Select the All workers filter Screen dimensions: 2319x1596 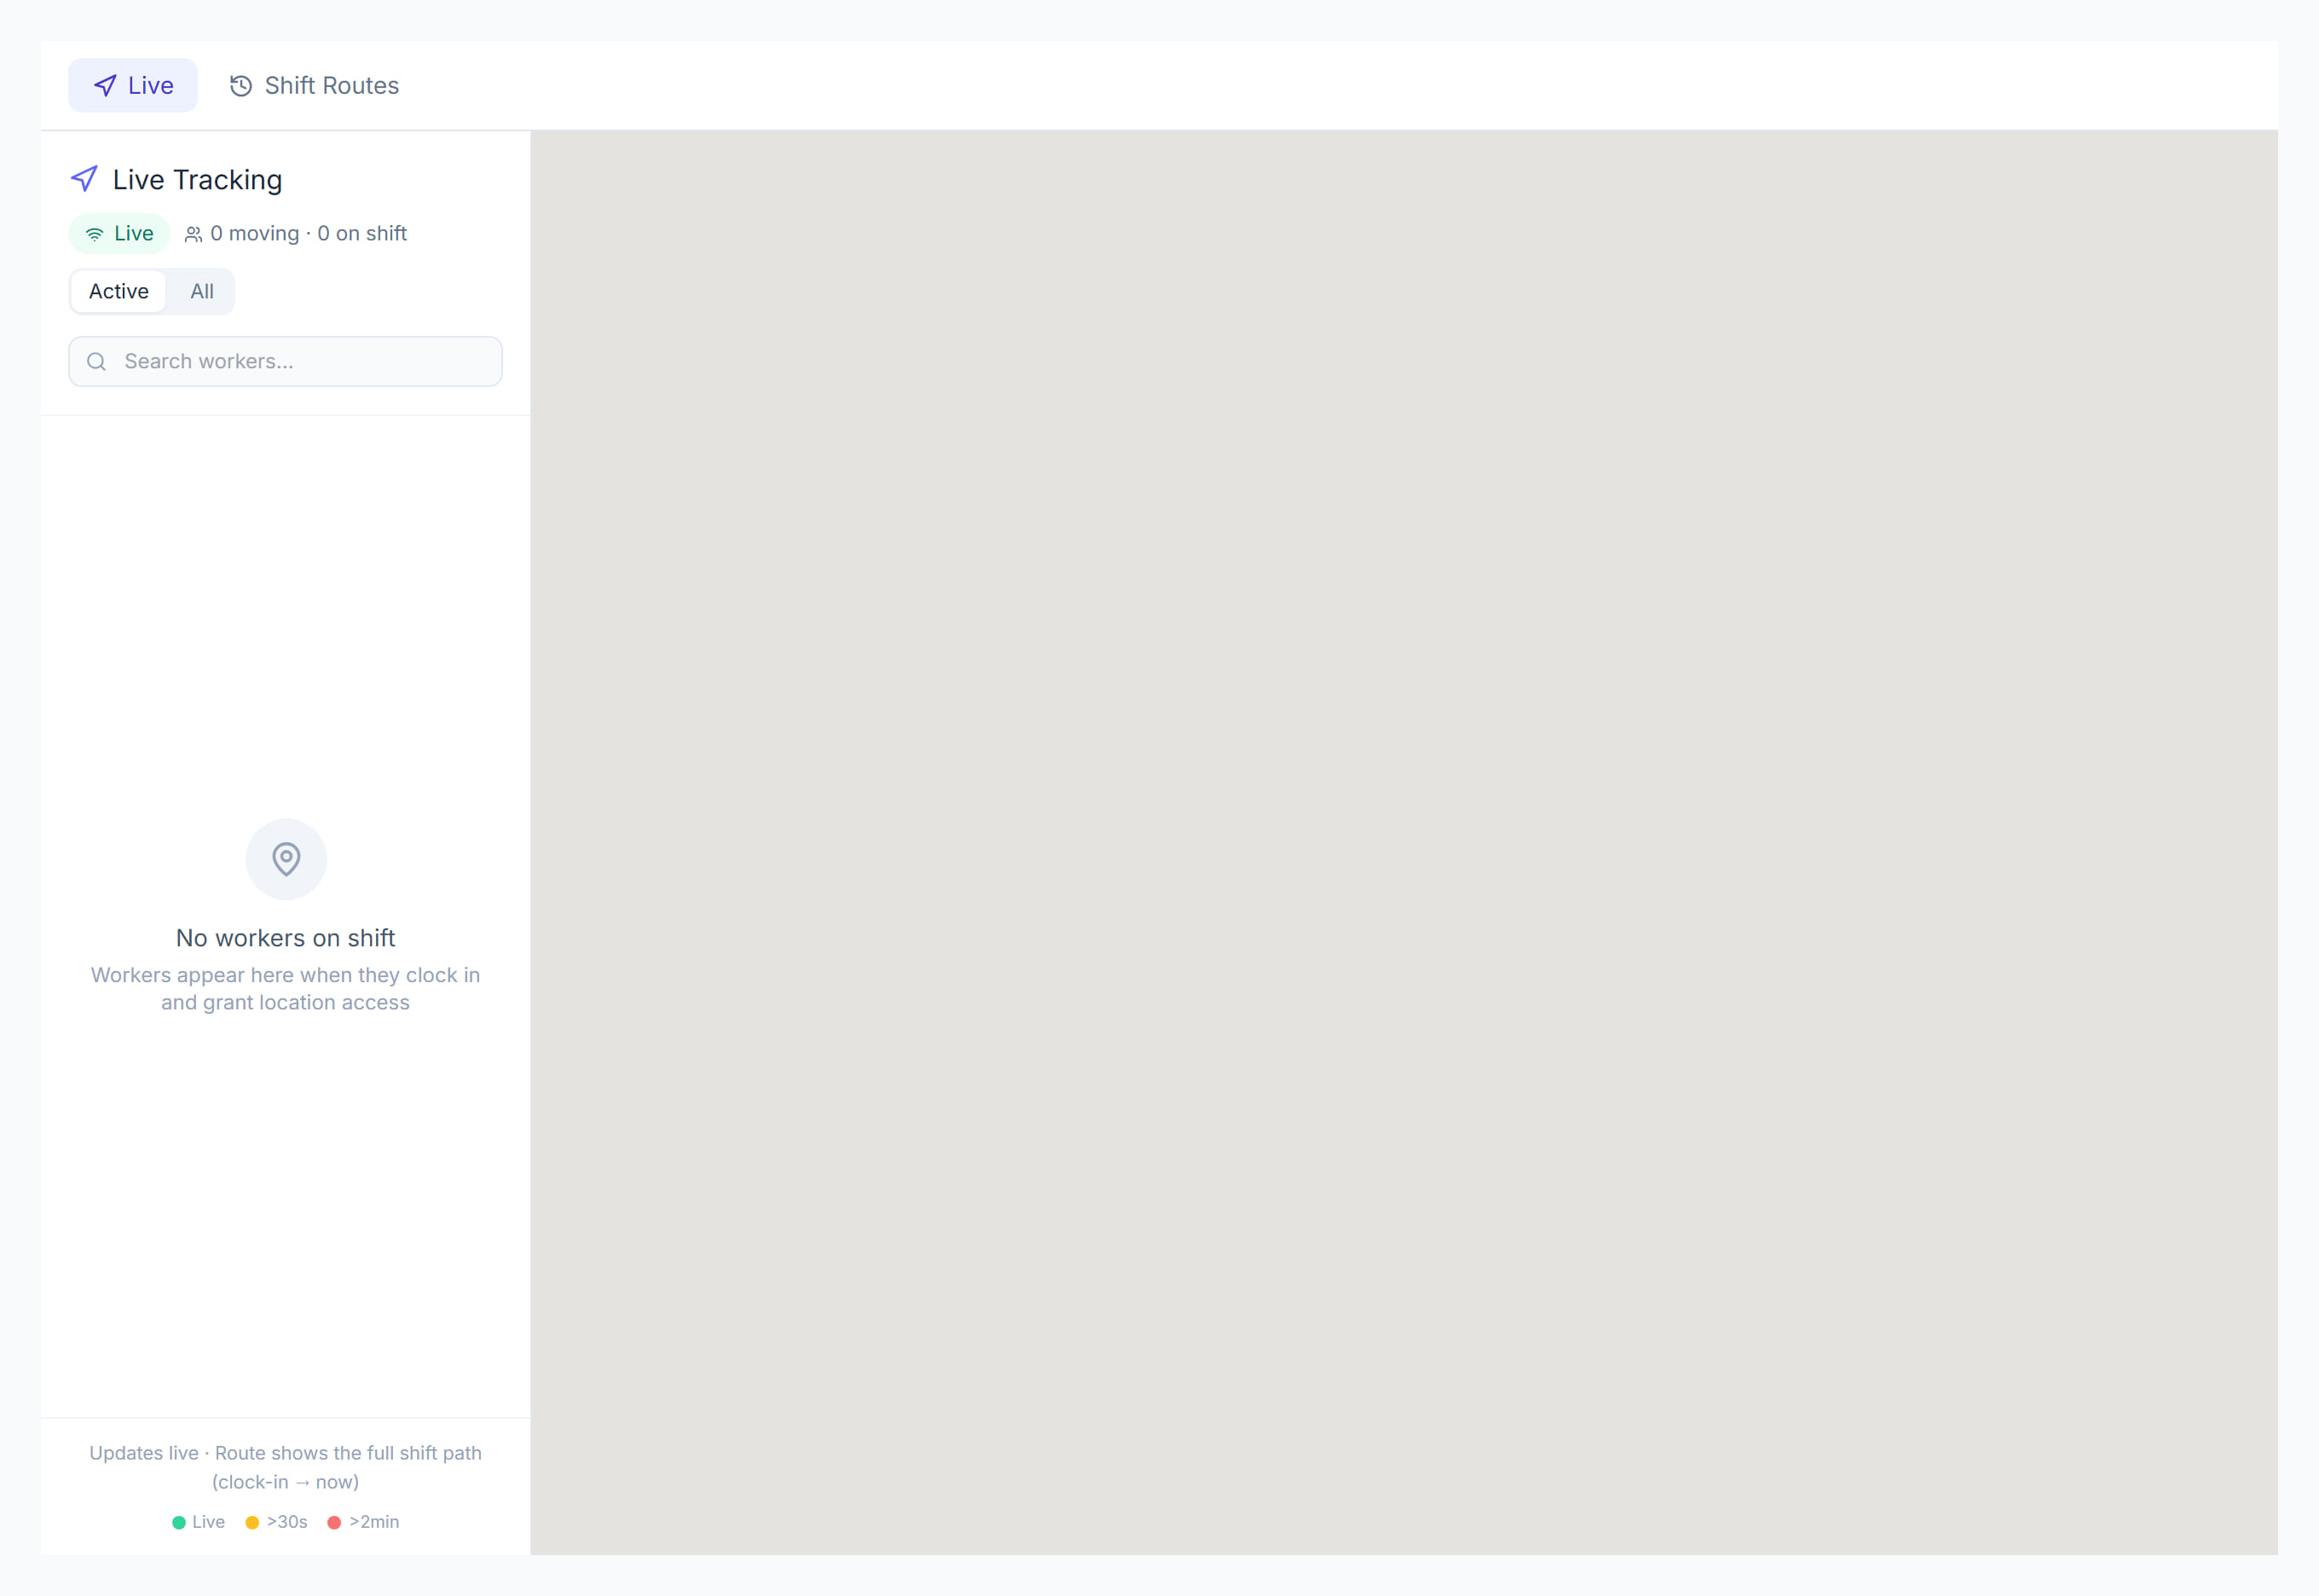coord(202,292)
